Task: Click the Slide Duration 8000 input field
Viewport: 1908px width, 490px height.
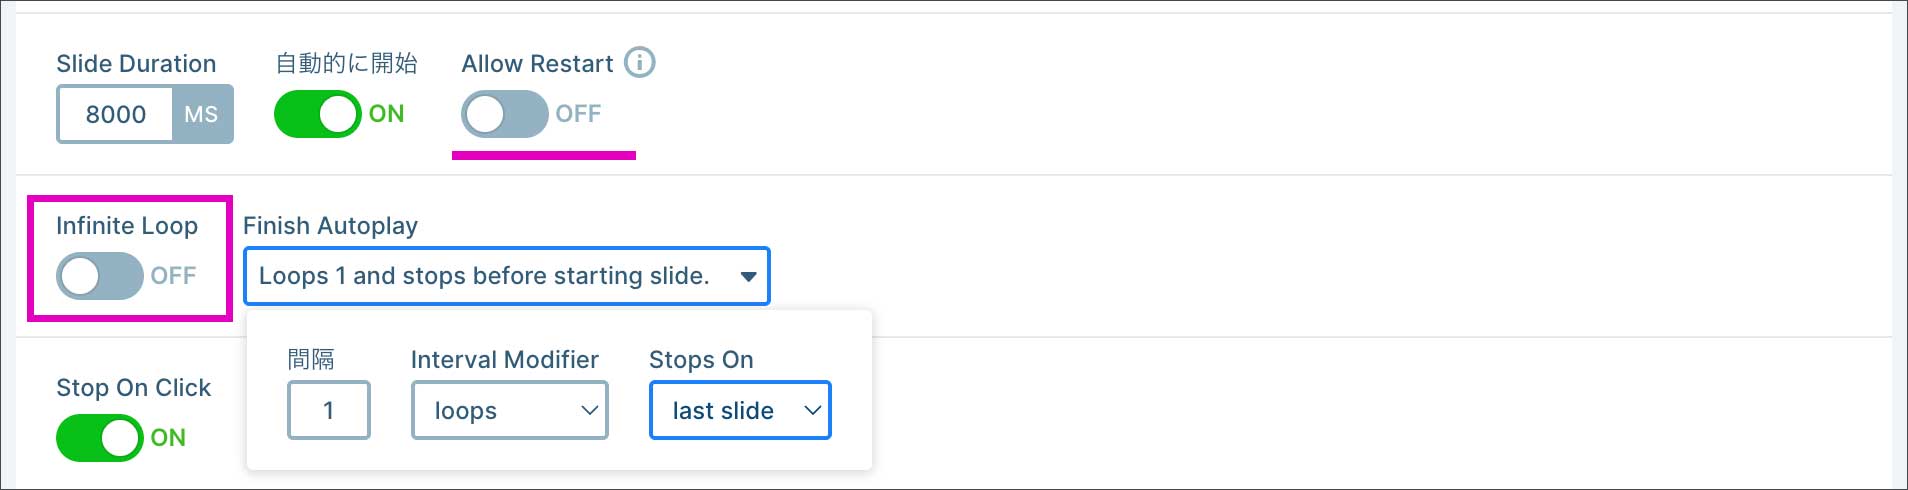Action: [116, 114]
